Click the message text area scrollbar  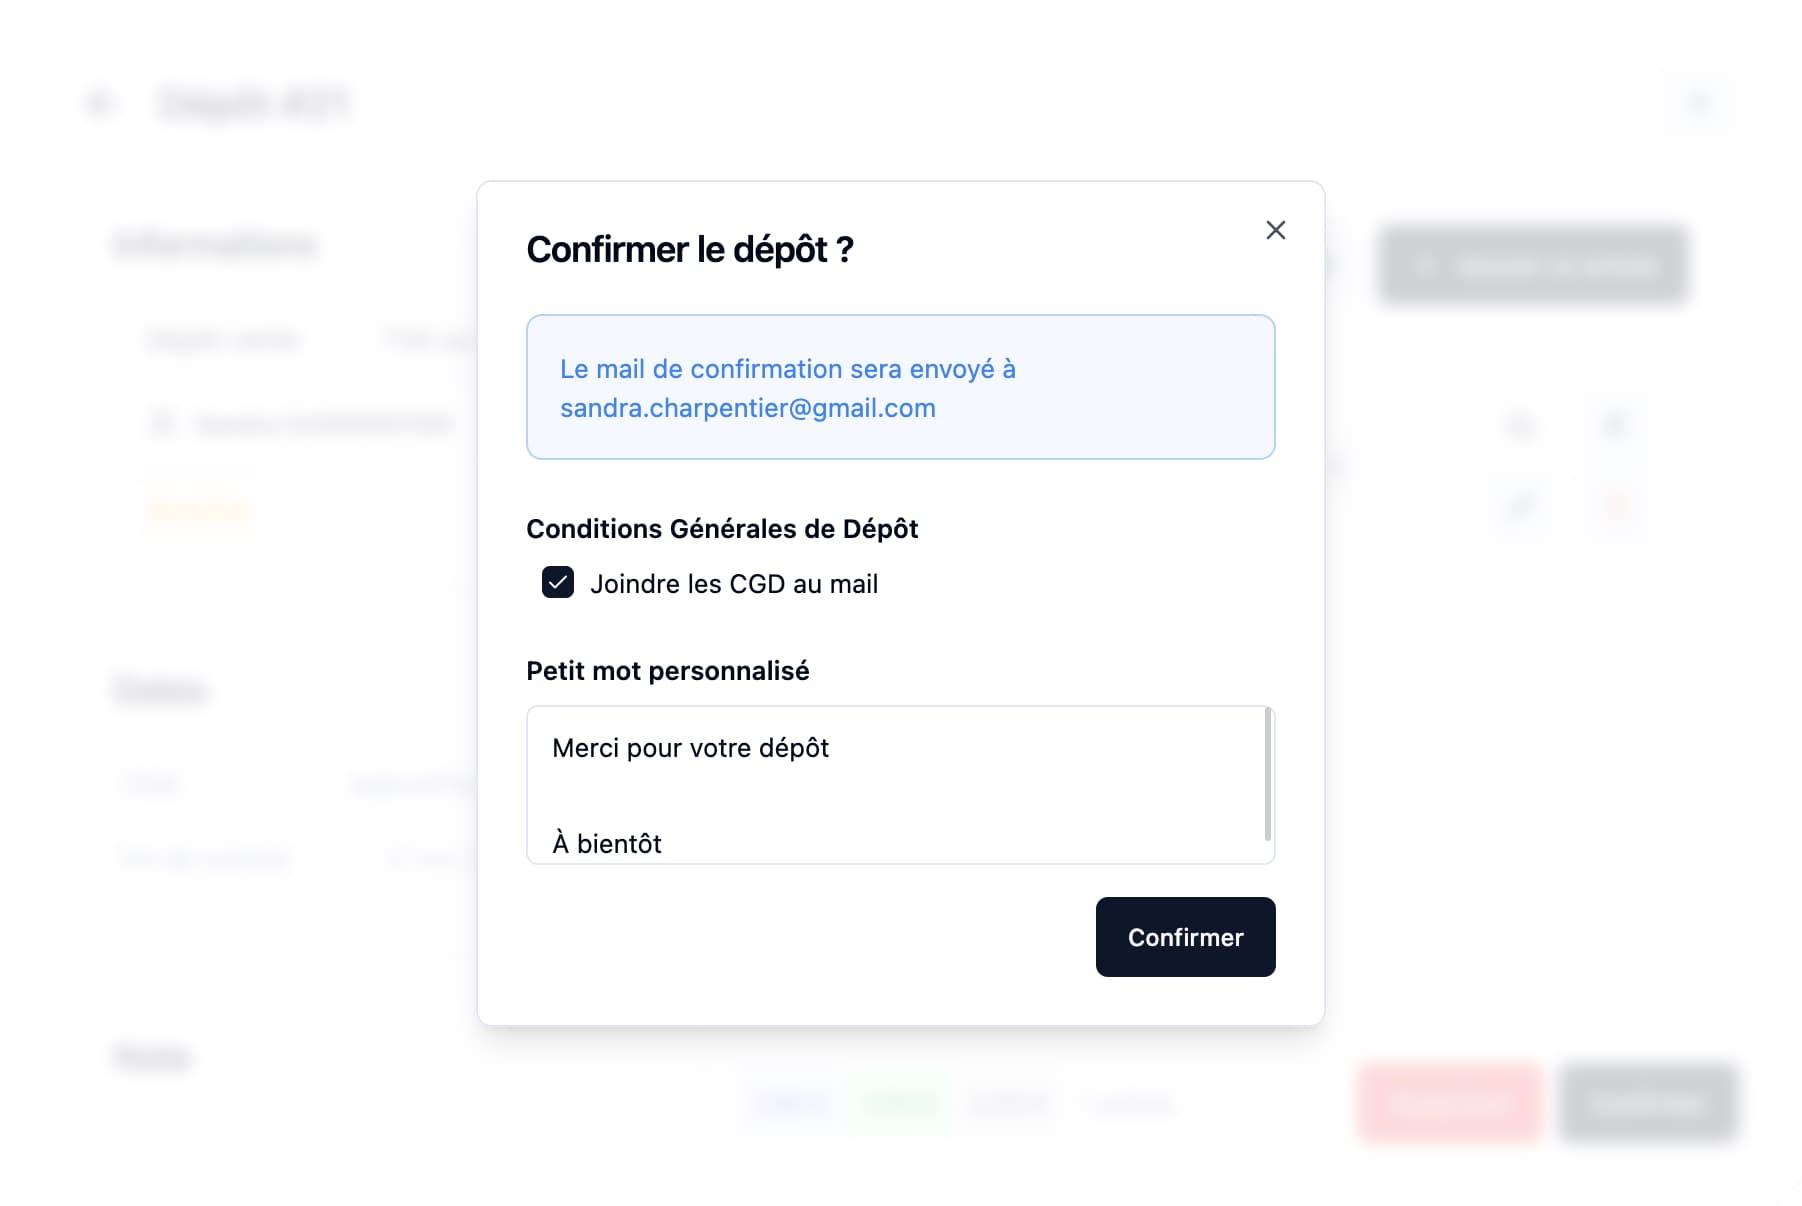tap(1267, 775)
